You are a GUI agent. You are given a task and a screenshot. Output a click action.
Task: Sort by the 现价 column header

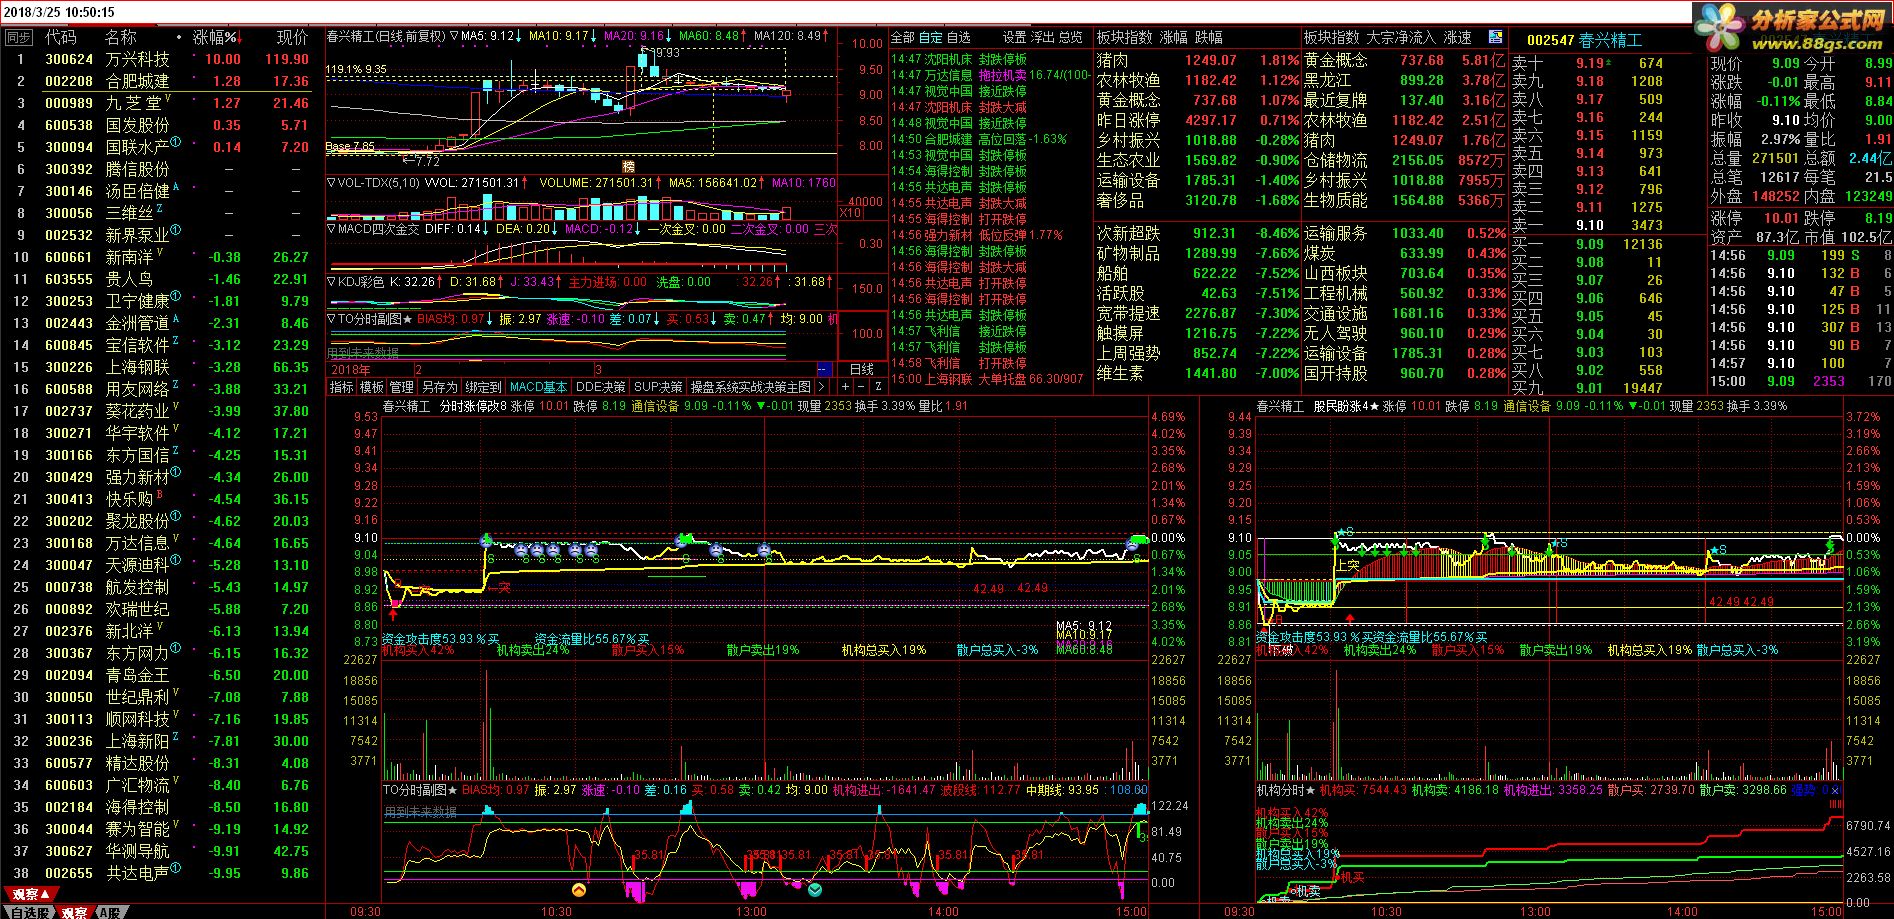coord(292,37)
